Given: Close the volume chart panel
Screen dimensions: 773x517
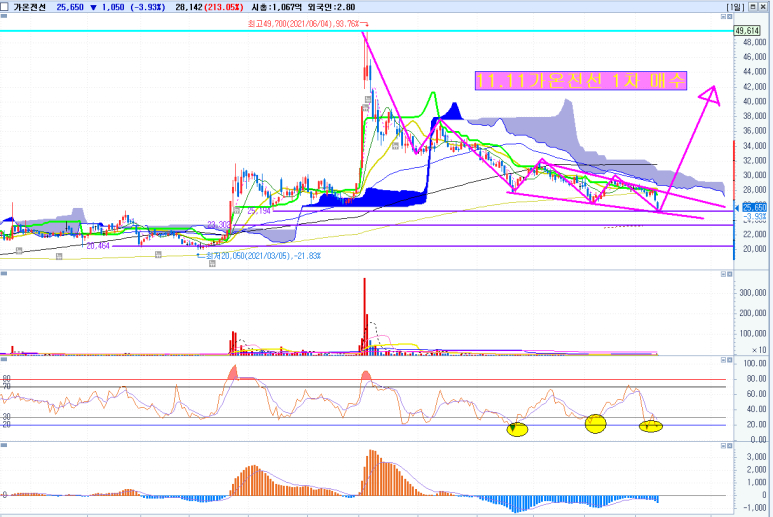Looking at the screenshot, I should 730,274.
